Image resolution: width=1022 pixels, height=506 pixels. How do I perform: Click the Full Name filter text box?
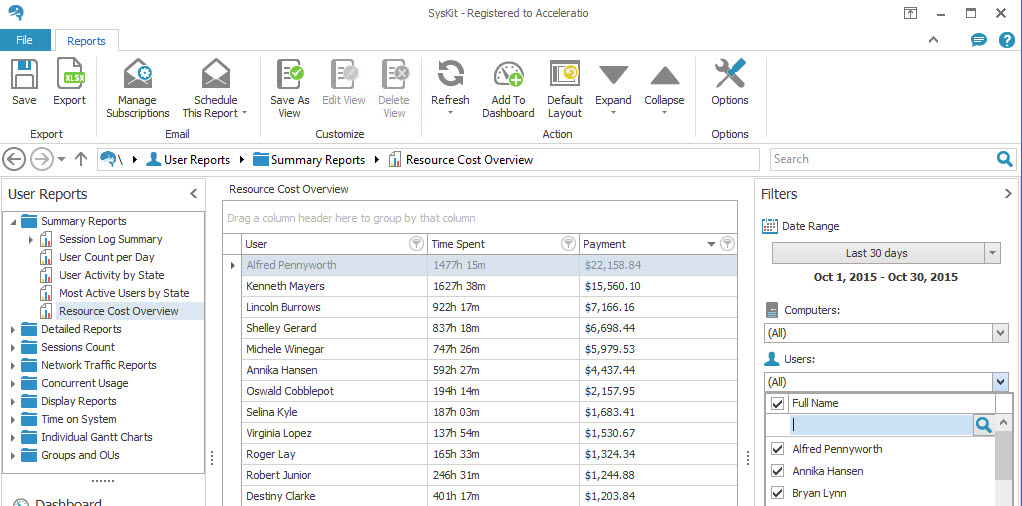point(882,425)
